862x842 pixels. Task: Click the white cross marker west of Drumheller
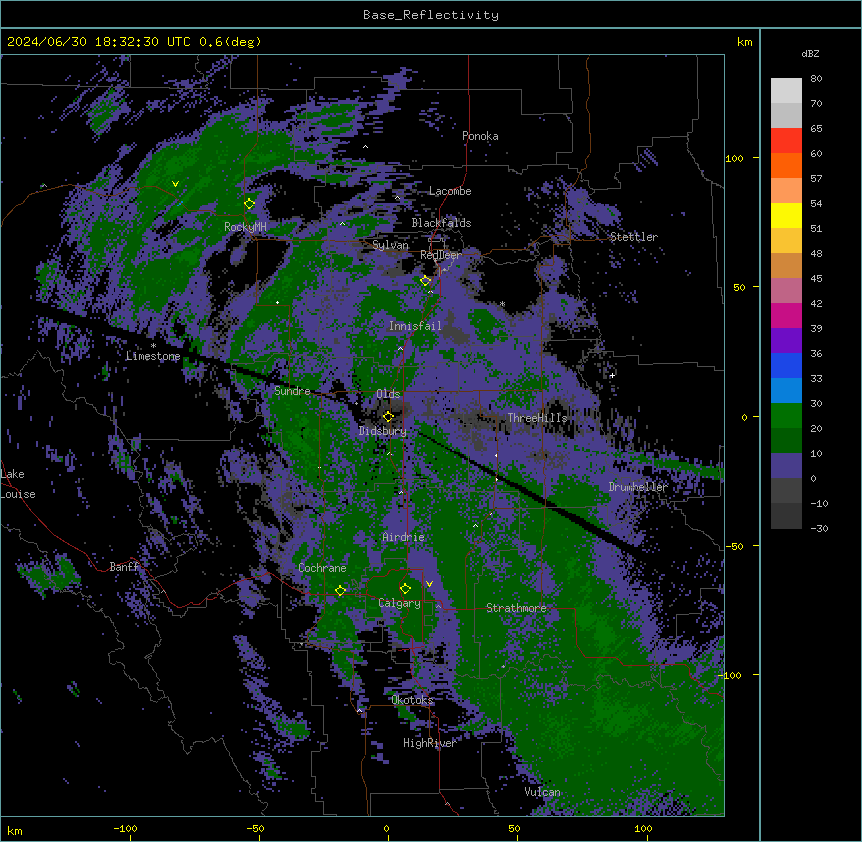click(612, 375)
